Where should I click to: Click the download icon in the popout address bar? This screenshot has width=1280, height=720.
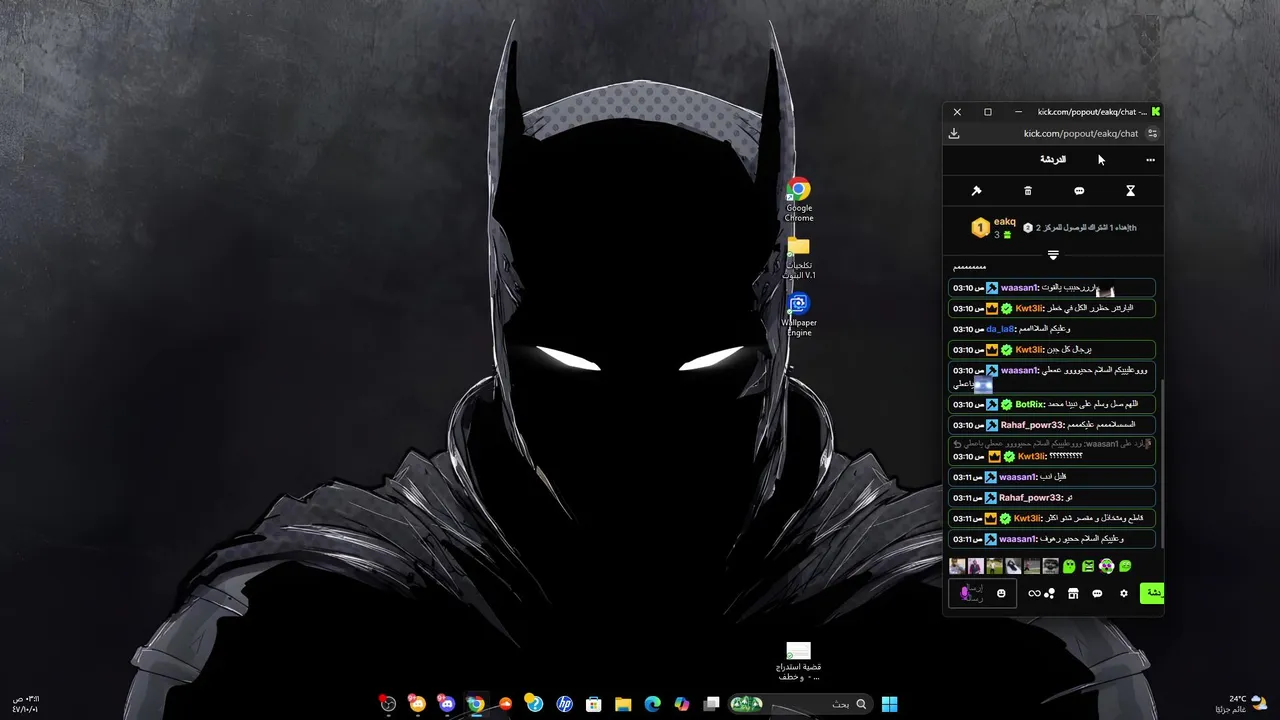click(954, 133)
